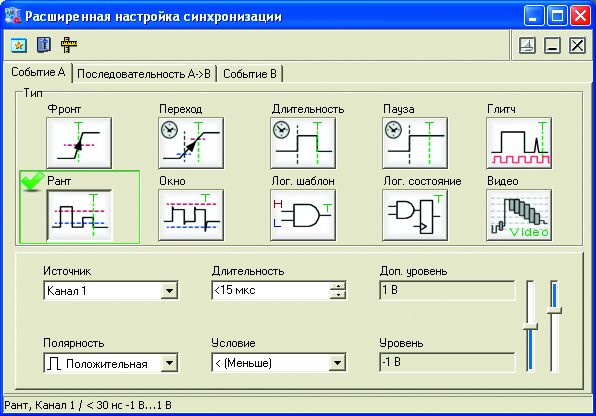Click the Доп. уровень field showing 1 В
The height and width of the screenshot is (416, 596).
(x=447, y=291)
